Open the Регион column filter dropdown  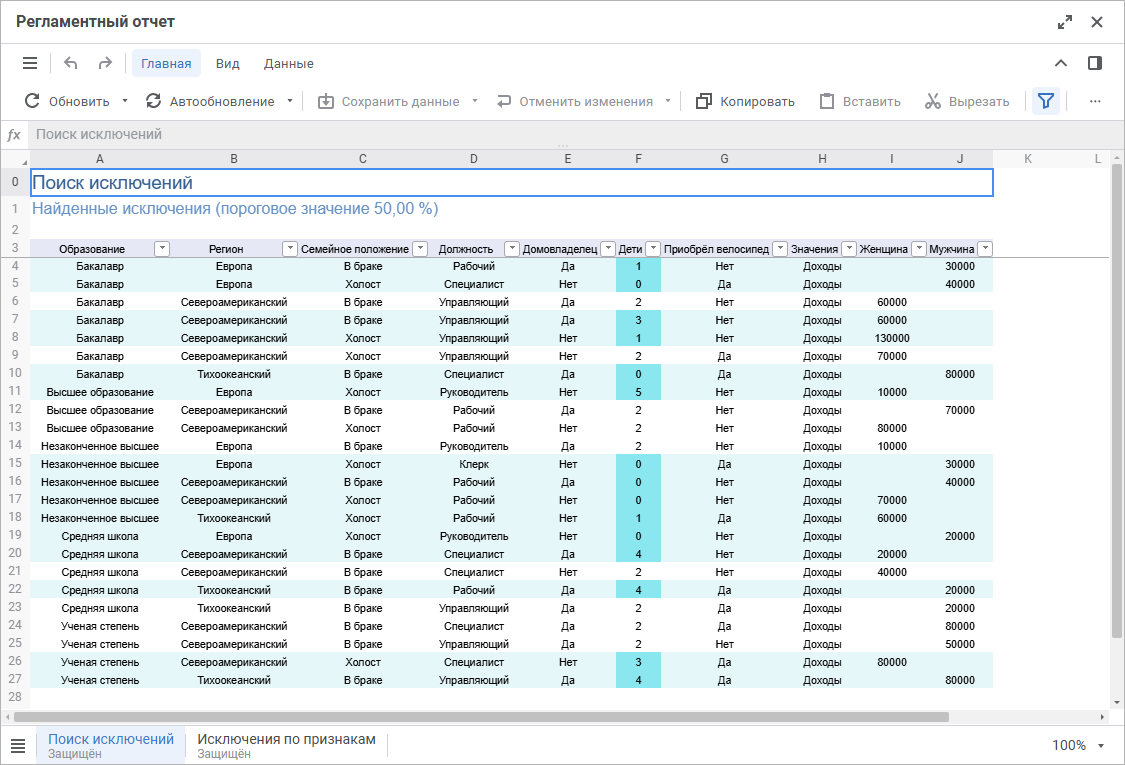[x=290, y=249]
